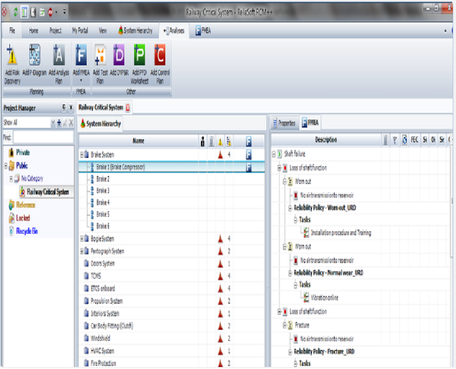Viewport: 456px width, 369px height.
Task: Click the plus icon in Project Manager toolbar
Action: 59,123
